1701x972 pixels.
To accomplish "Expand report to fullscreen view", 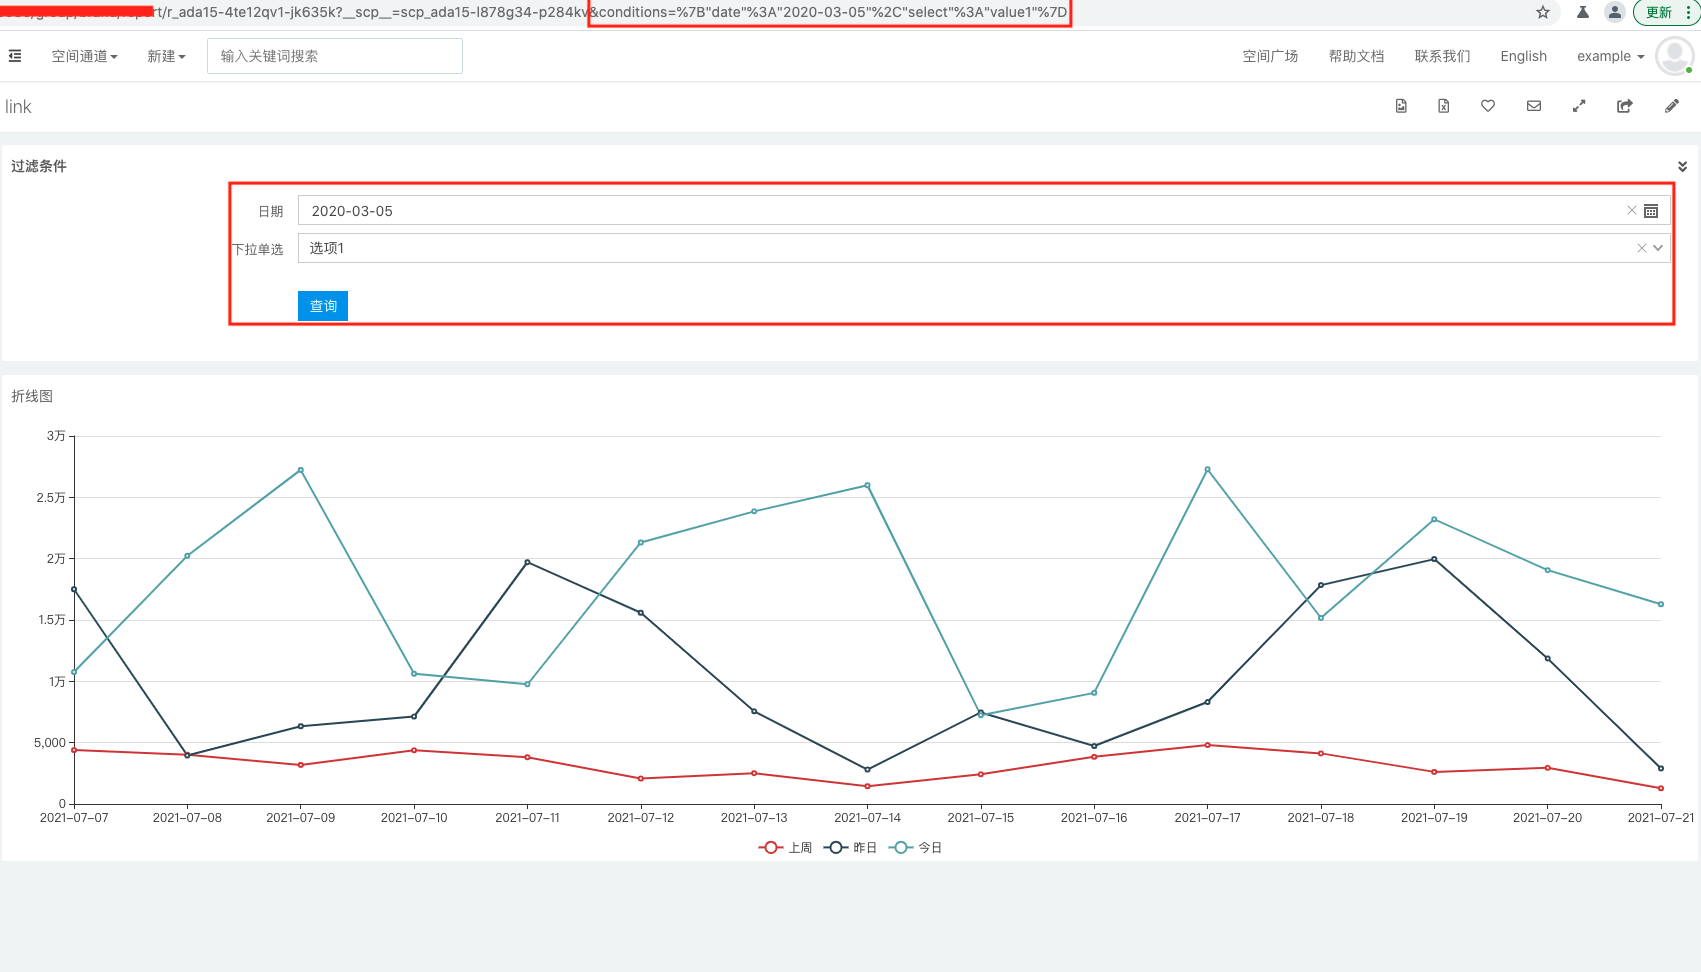I will tap(1579, 106).
